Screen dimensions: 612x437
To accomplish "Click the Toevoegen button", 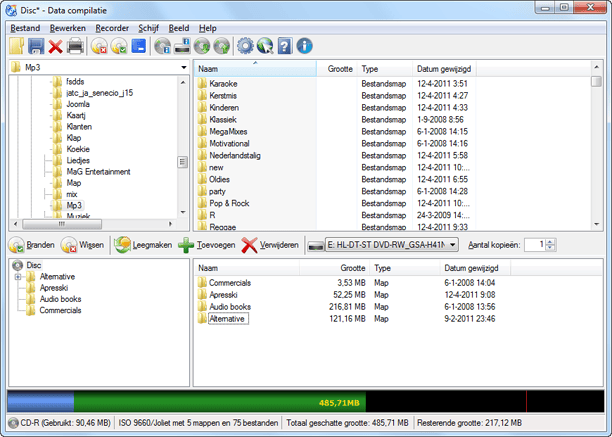I will click(x=207, y=245).
